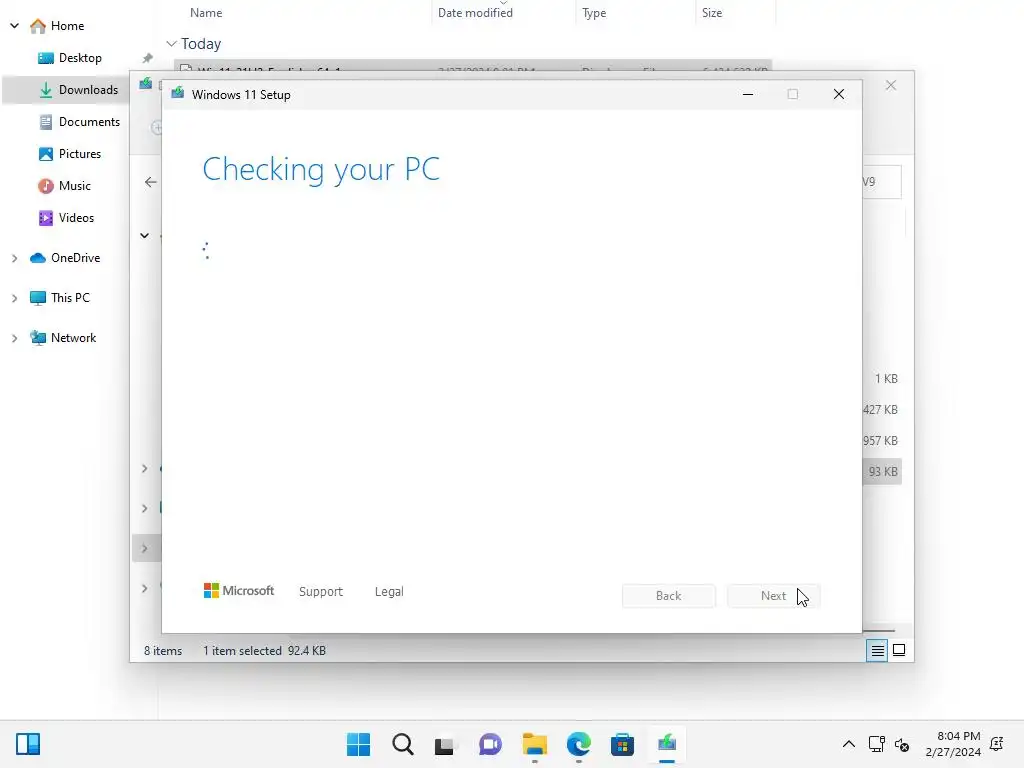Select the file sized 427 KB
This screenshot has height=768, width=1024.
pyautogui.click(x=880, y=409)
